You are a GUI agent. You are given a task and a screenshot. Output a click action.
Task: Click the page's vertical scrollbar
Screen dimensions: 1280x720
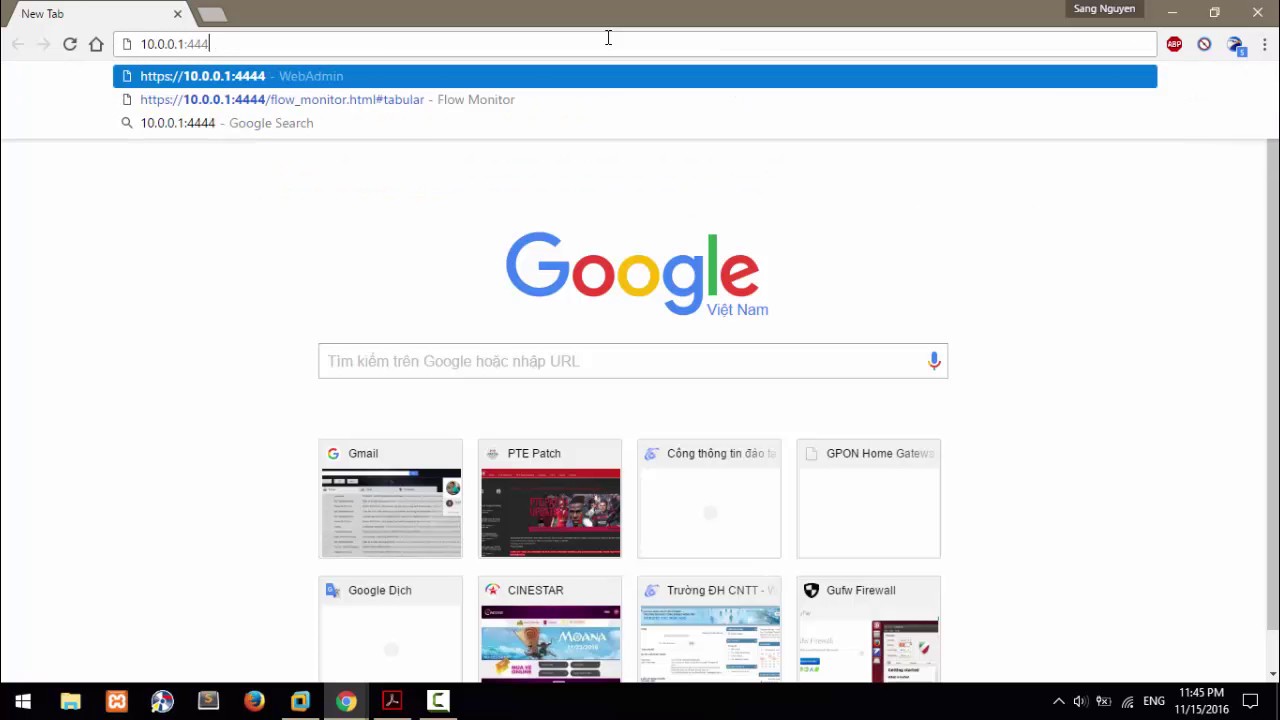tap(1272, 384)
